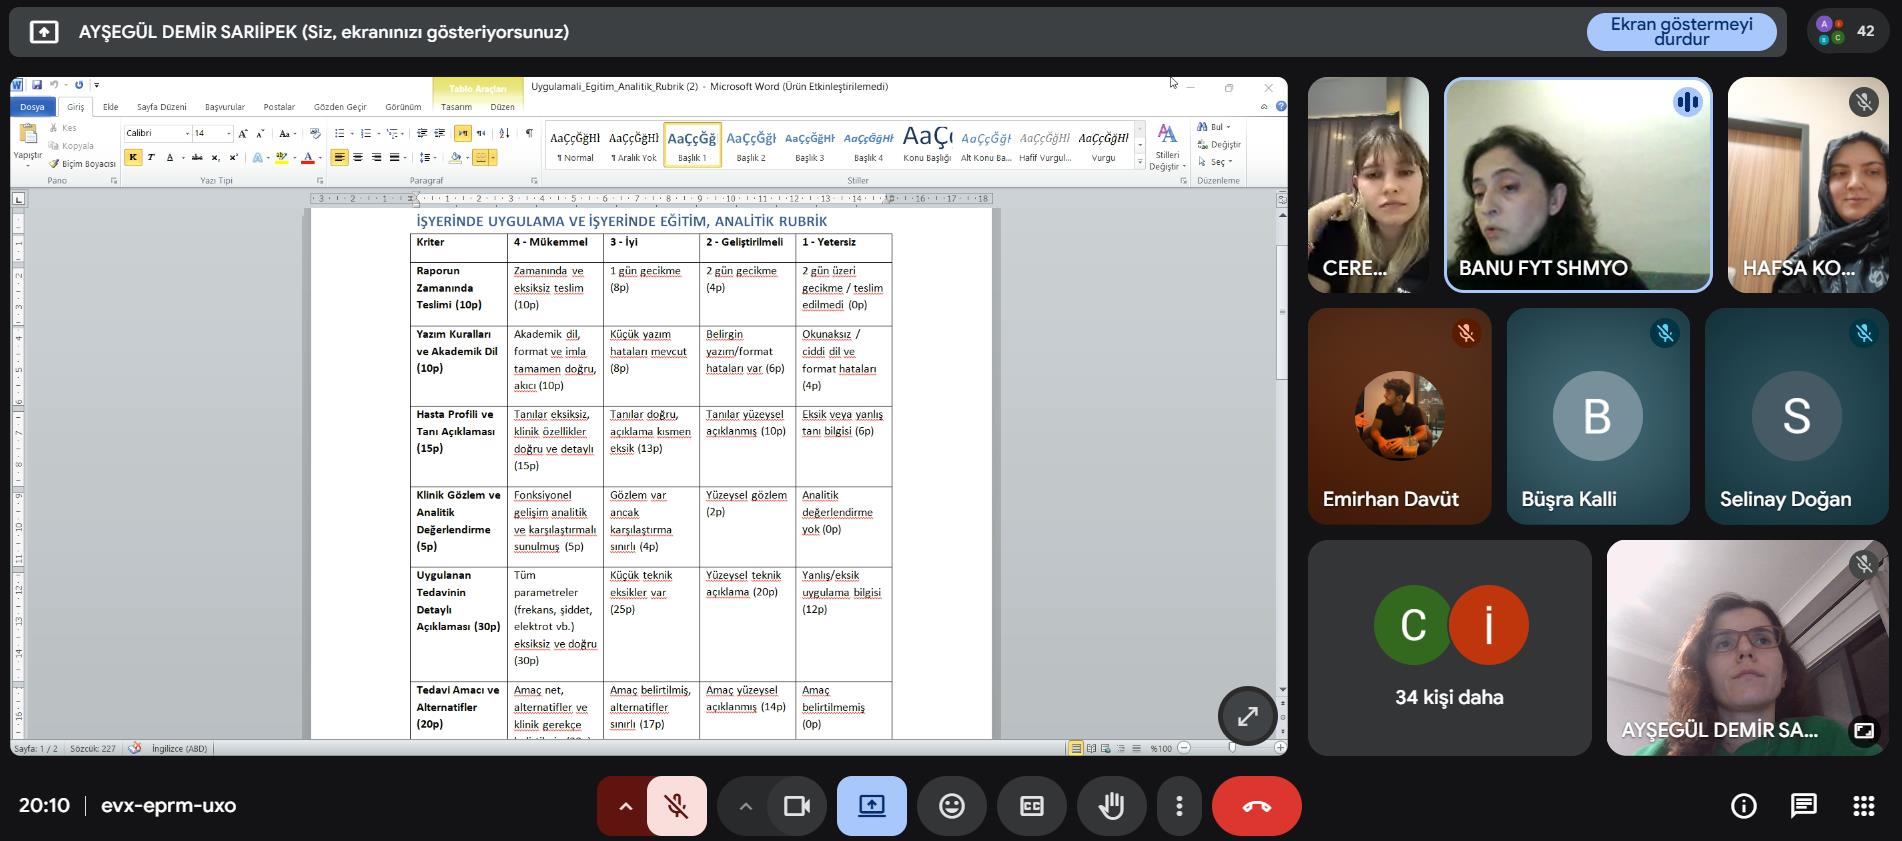Open the '34 kişi daha' tile
This screenshot has width=1902, height=841.
coord(1449,648)
